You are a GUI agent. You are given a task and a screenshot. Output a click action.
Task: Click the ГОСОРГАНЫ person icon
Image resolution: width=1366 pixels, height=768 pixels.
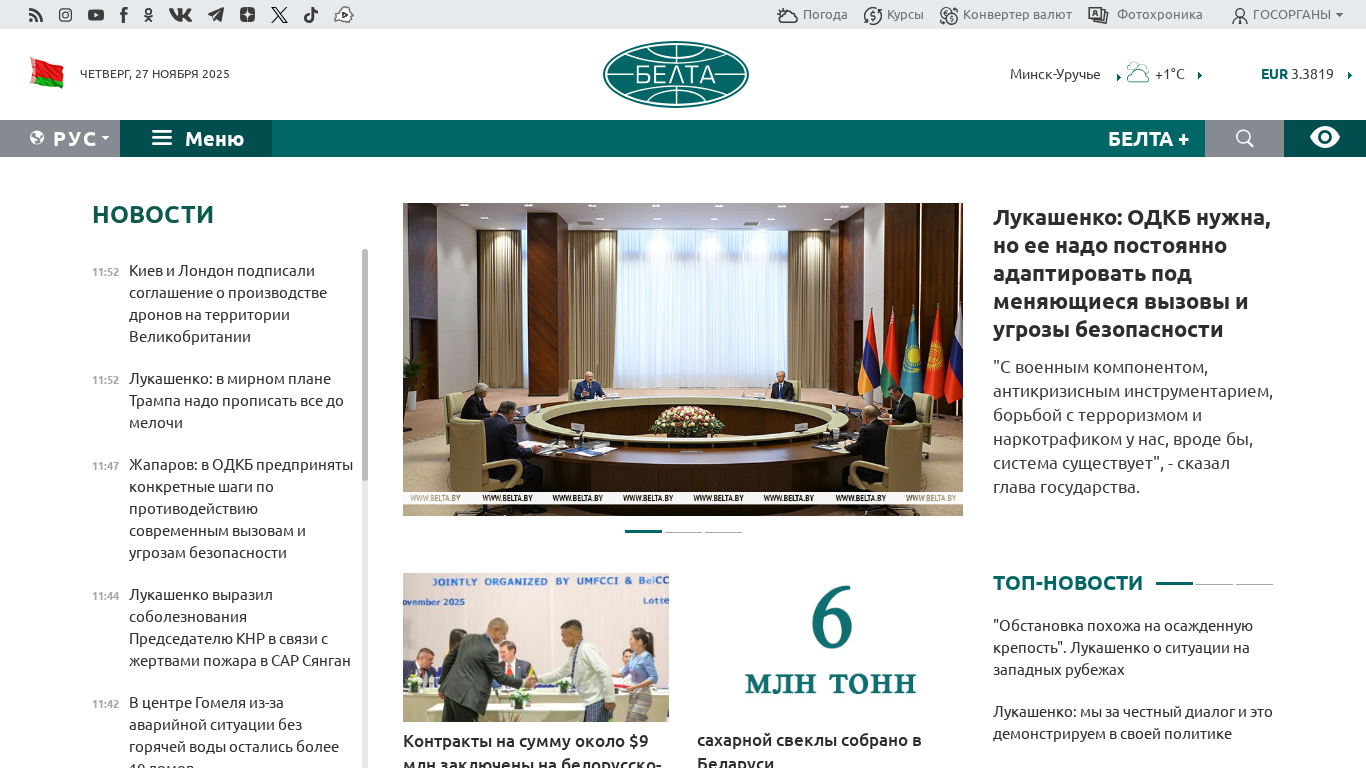(1240, 15)
